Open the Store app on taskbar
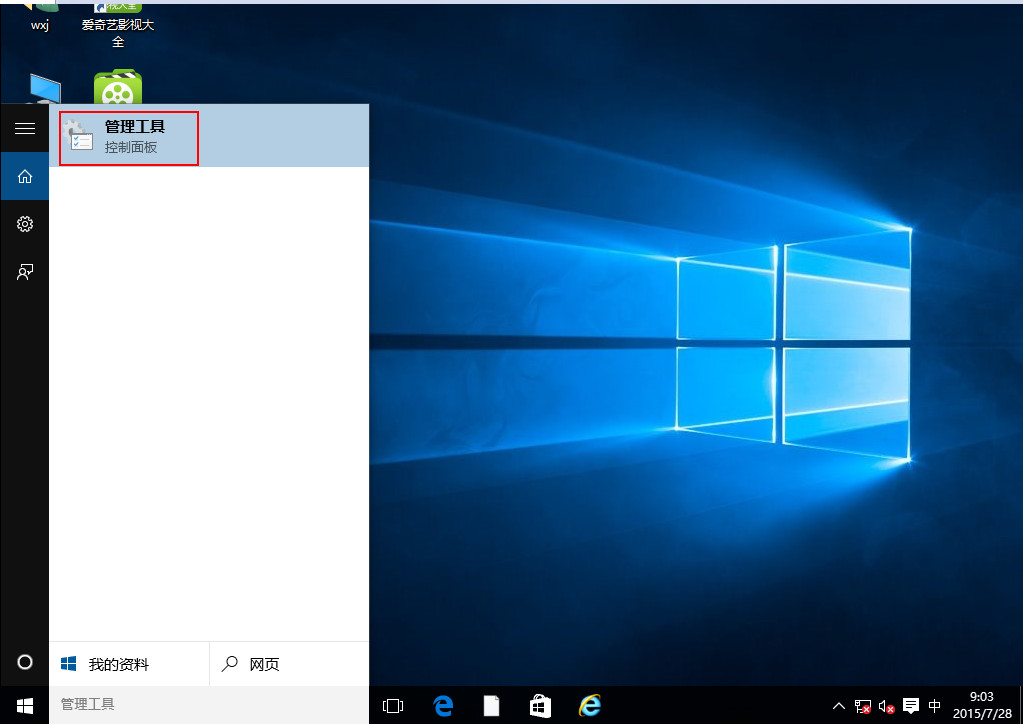 pyautogui.click(x=540, y=706)
